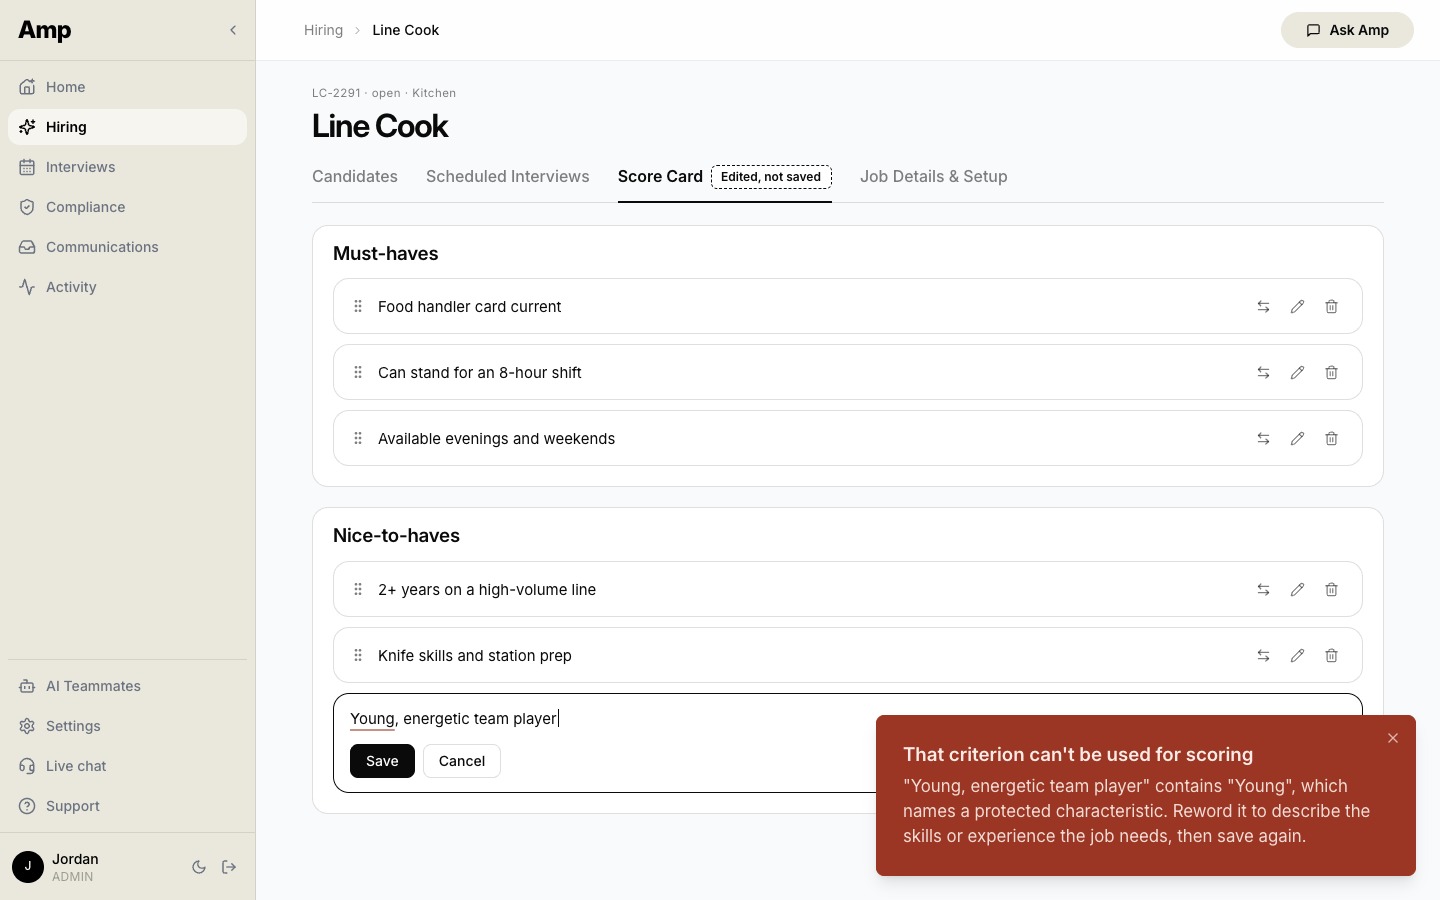Edit '2+ years on a high-volume line'
The image size is (1440, 900).
[1297, 590]
